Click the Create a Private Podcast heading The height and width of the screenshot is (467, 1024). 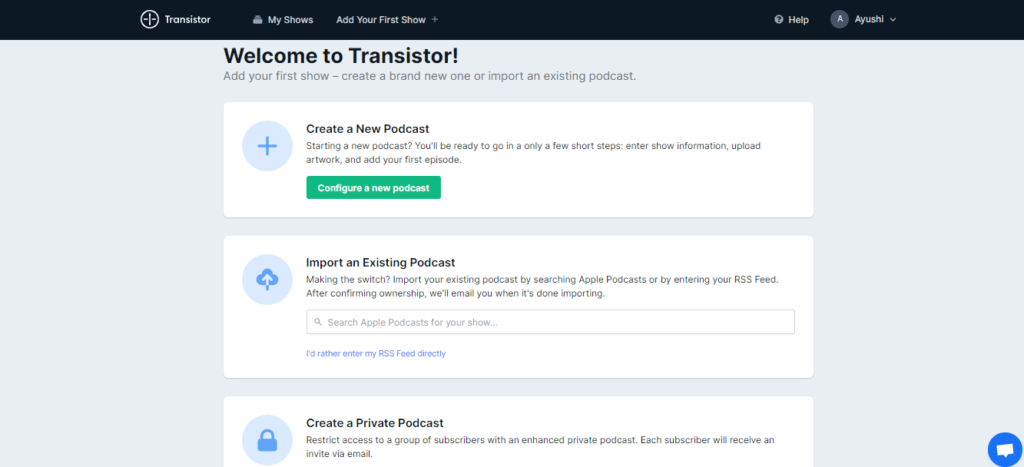pyautogui.click(x=375, y=423)
